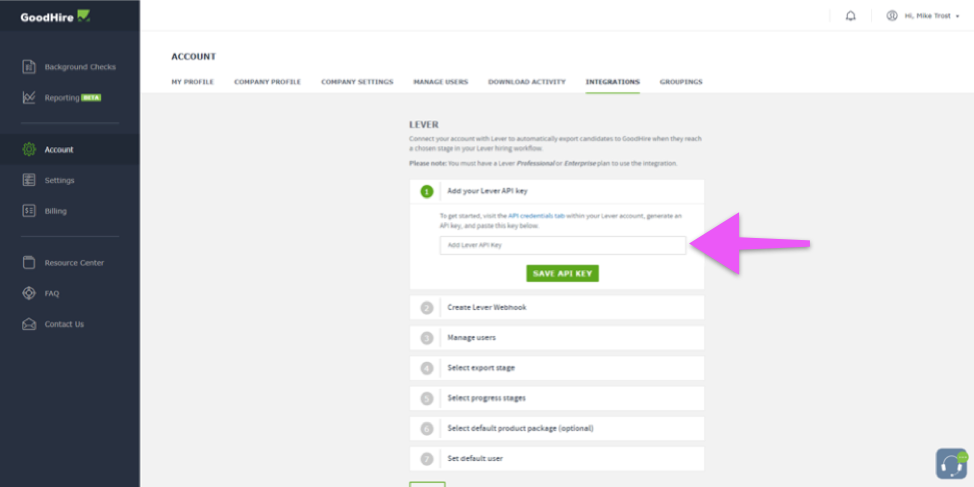Expand the Create Lever Webhook step
This screenshot has height=487, width=974.
click(557, 307)
